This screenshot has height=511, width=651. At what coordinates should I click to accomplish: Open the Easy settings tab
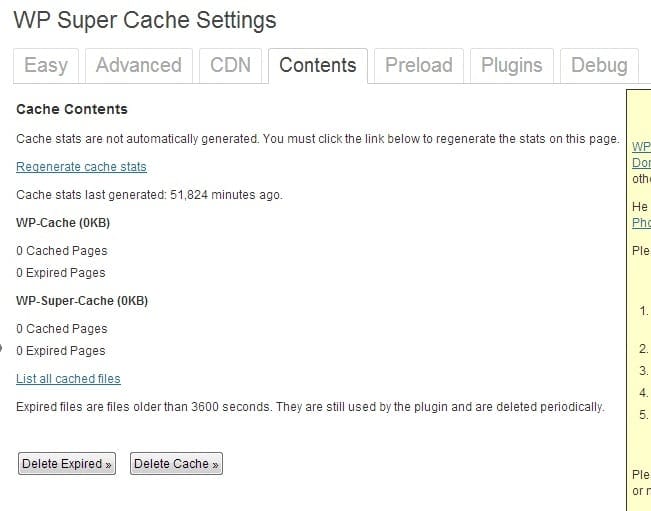tap(45, 66)
